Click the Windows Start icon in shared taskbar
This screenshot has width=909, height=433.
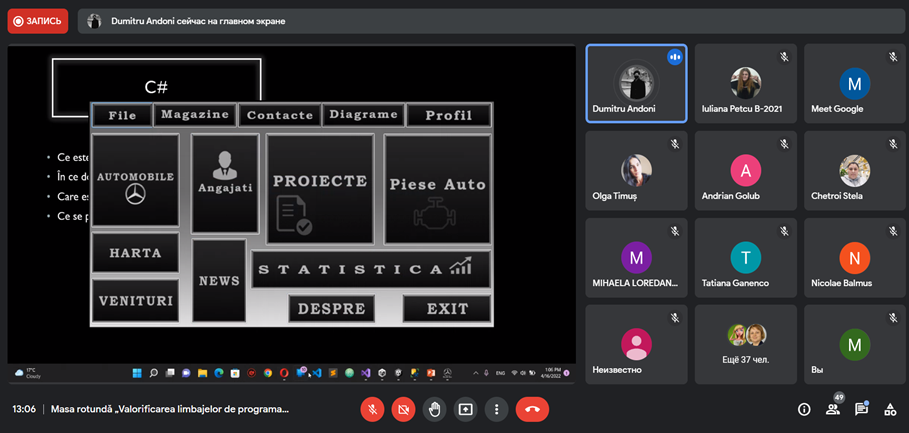point(137,373)
